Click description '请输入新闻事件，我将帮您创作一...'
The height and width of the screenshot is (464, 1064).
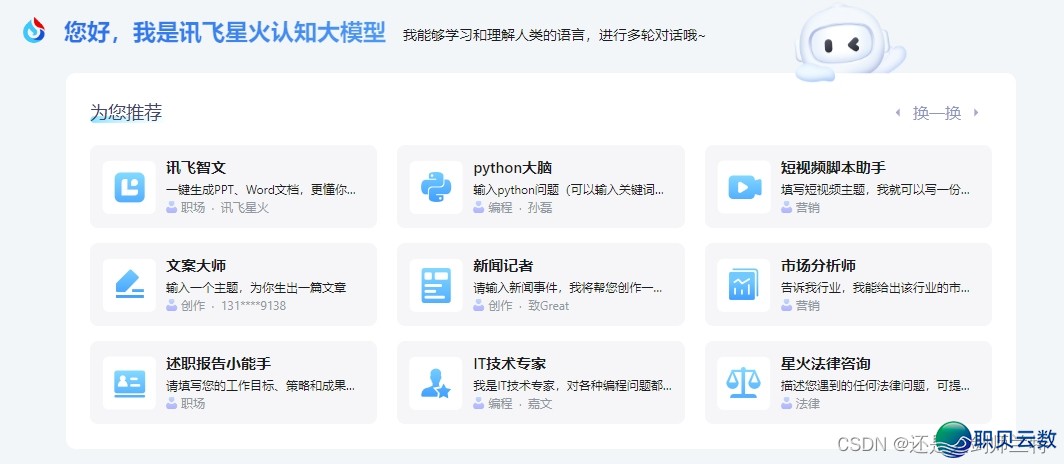(x=568, y=288)
